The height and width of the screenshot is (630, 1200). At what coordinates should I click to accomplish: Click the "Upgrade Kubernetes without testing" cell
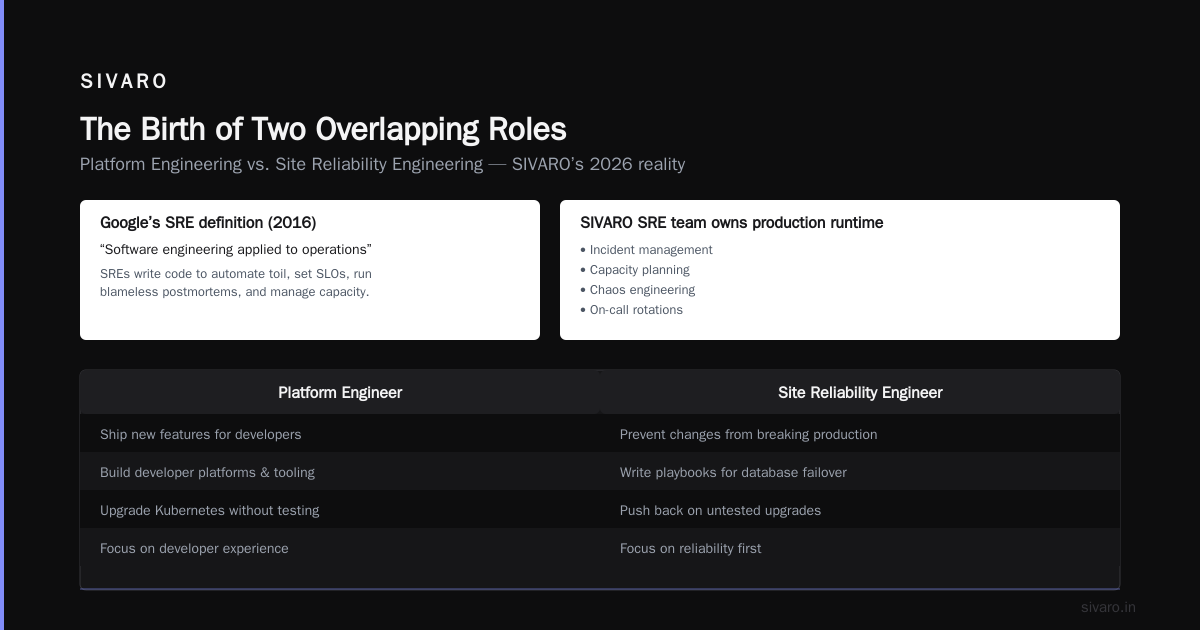tap(340, 510)
